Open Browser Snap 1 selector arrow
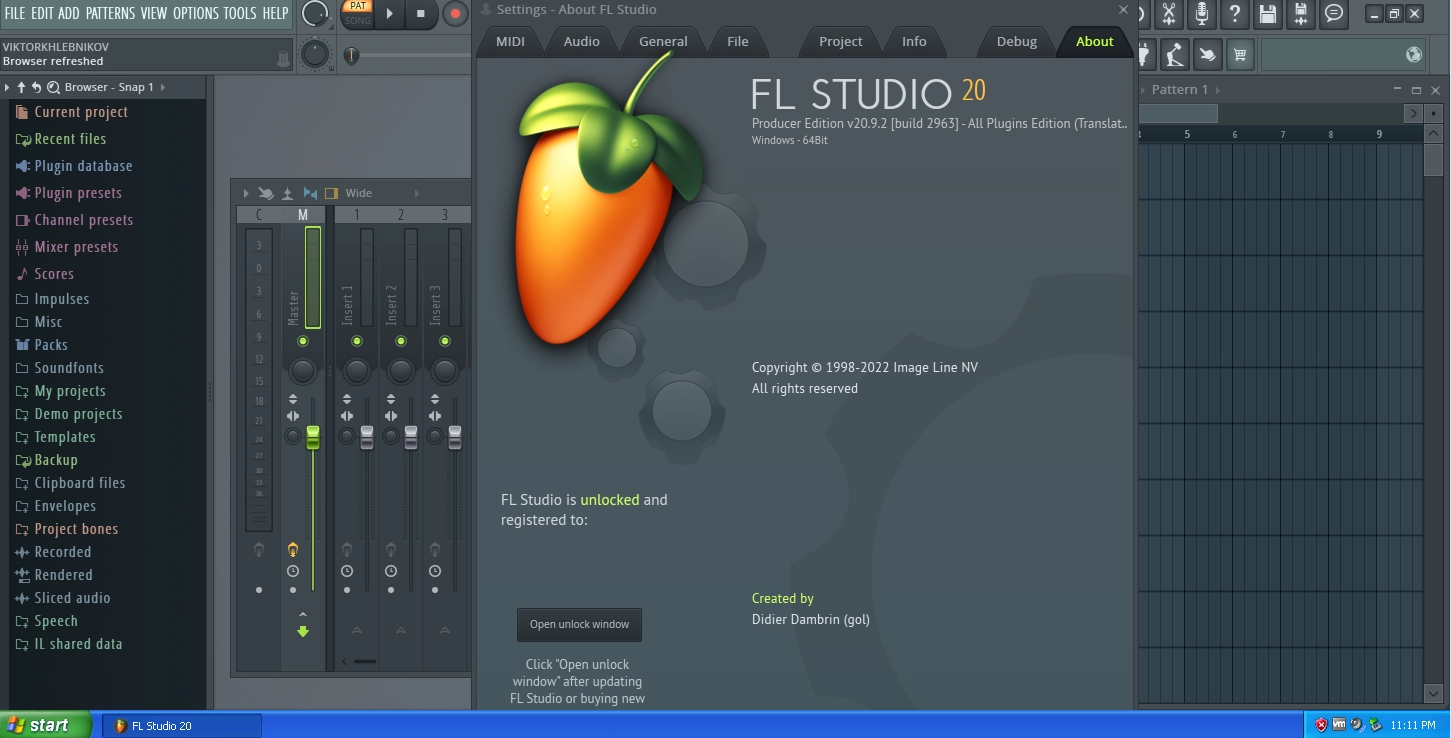This screenshot has height=738, width=1451. click(163, 87)
